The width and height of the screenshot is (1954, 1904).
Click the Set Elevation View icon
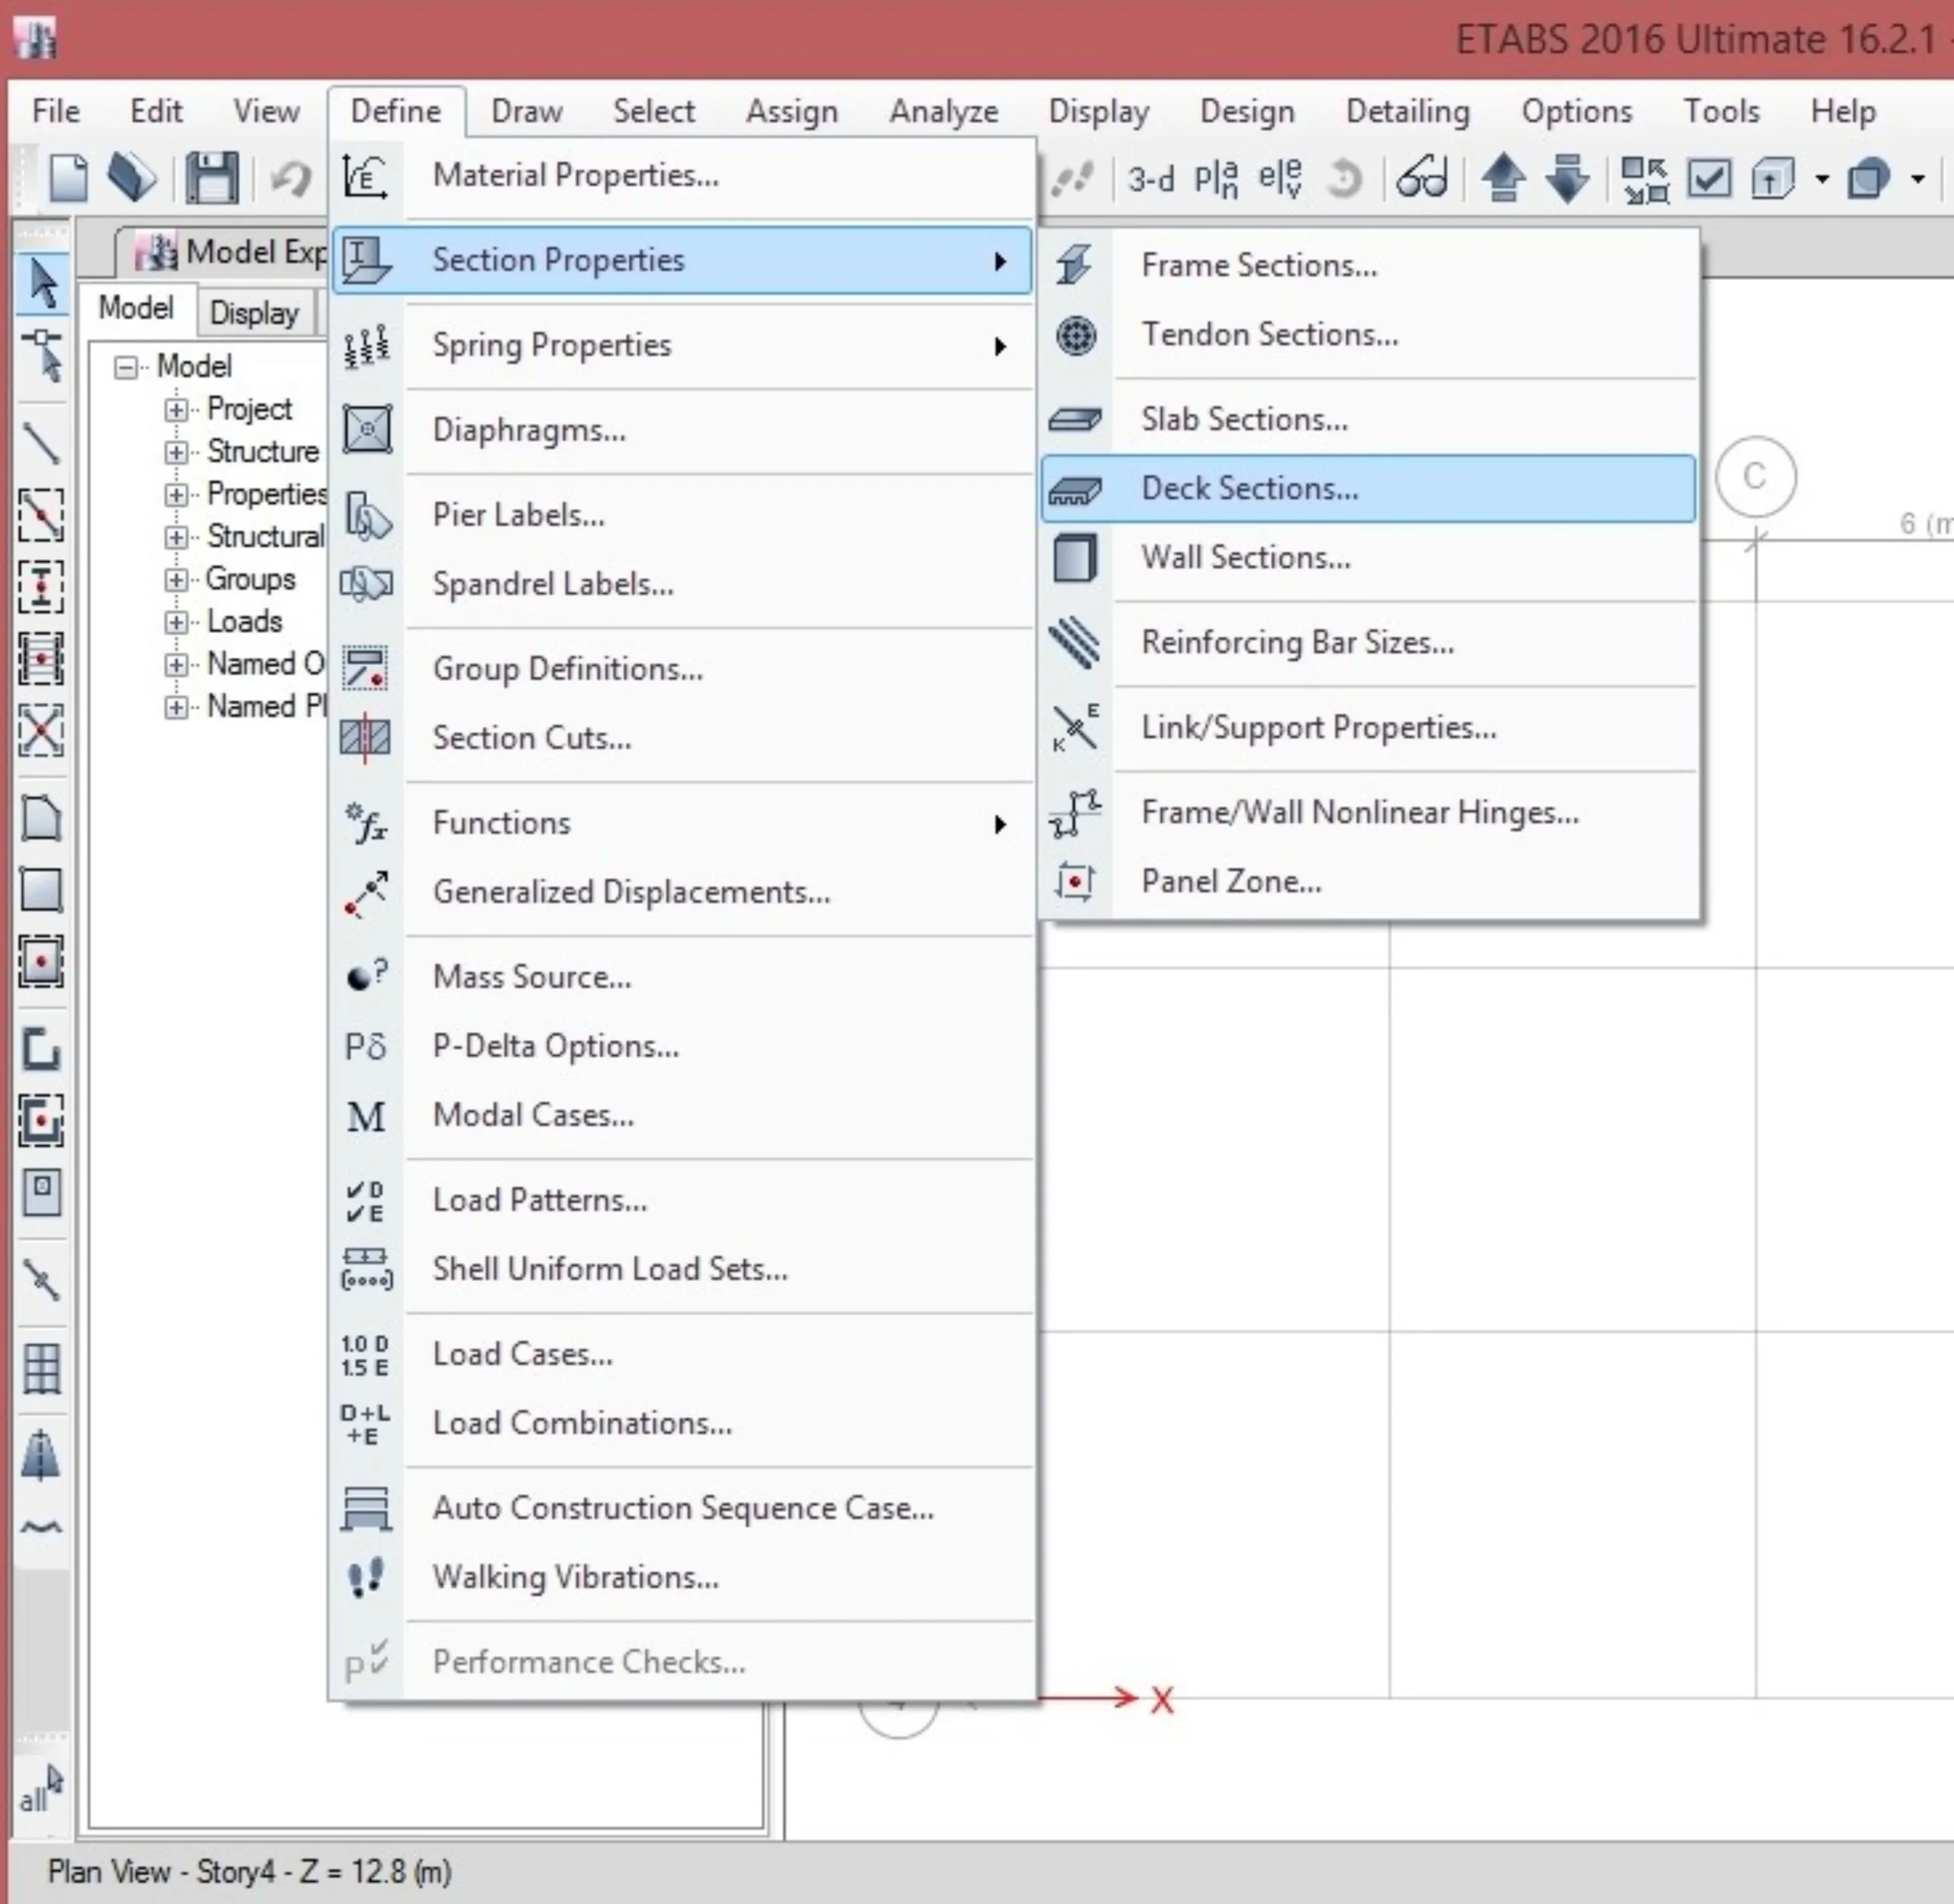coord(1279,179)
